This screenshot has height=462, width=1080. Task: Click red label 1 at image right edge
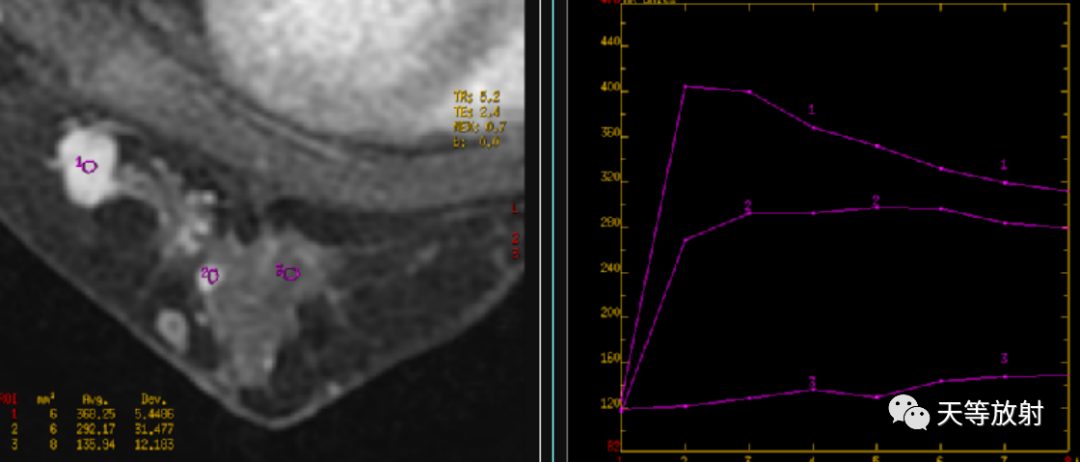tap(515, 208)
